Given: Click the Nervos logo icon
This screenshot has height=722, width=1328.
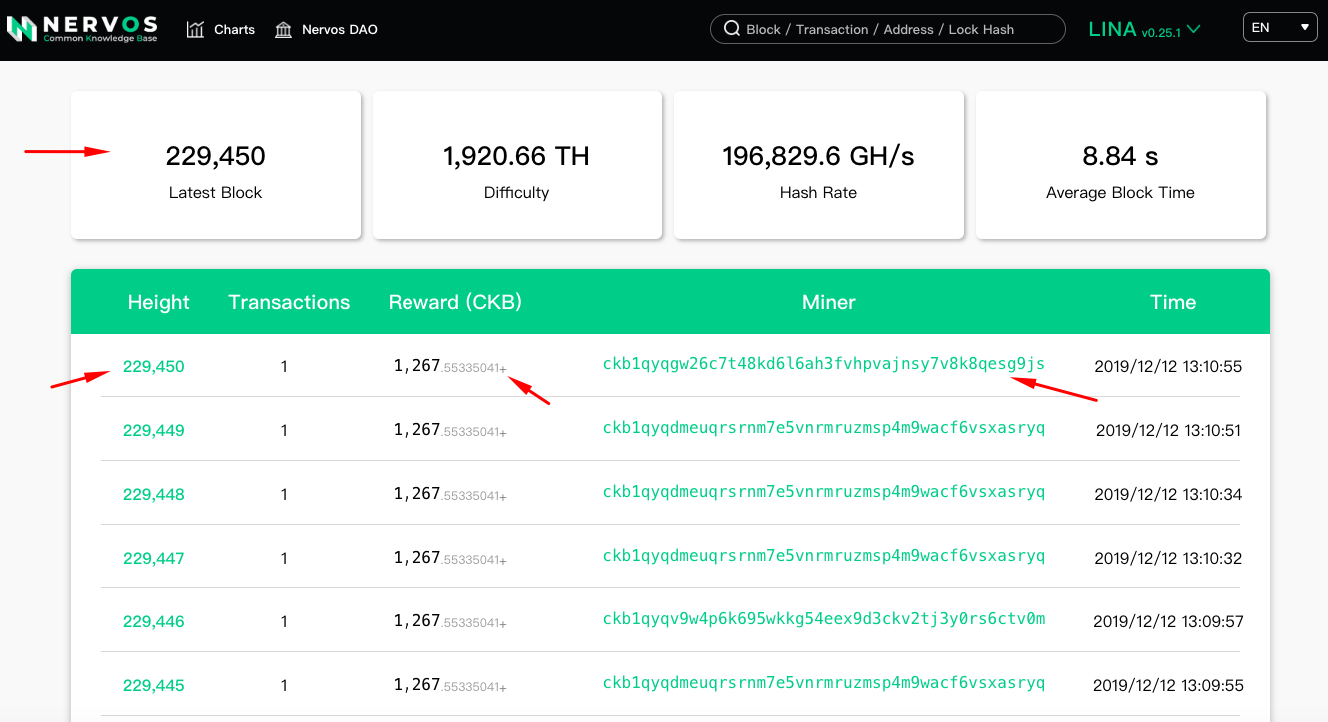Looking at the screenshot, I should (21, 29).
